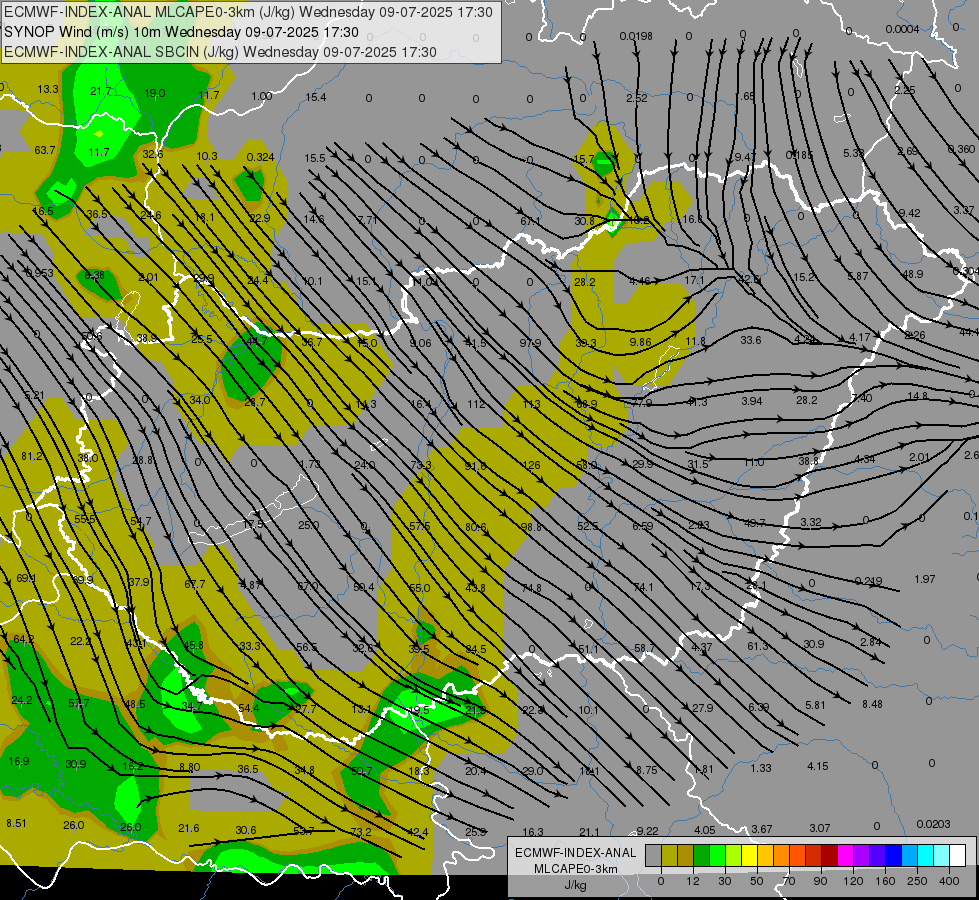
Task: Click the purple legend swatch after 120
Action: click(x=862, y=855)
